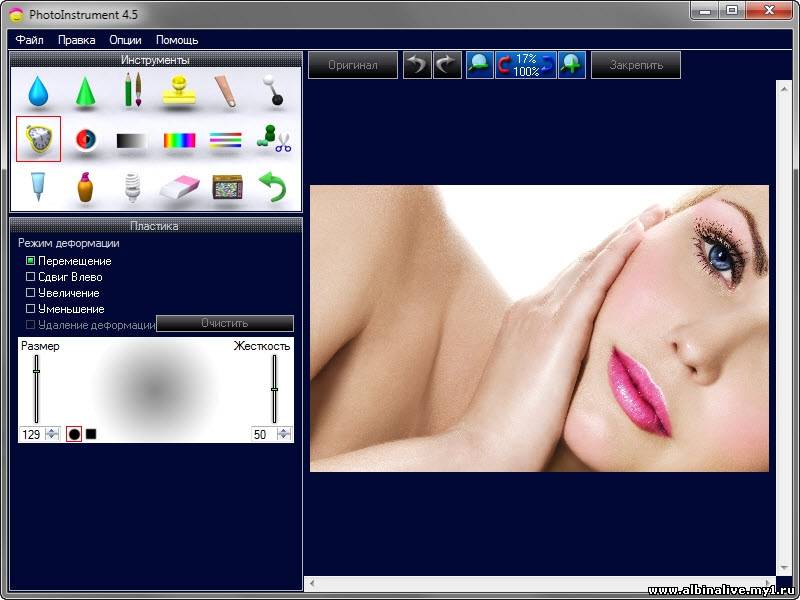Rotate image with blue right arrow
This screenshot has height=600, width=800.
(x=548, y=65)
